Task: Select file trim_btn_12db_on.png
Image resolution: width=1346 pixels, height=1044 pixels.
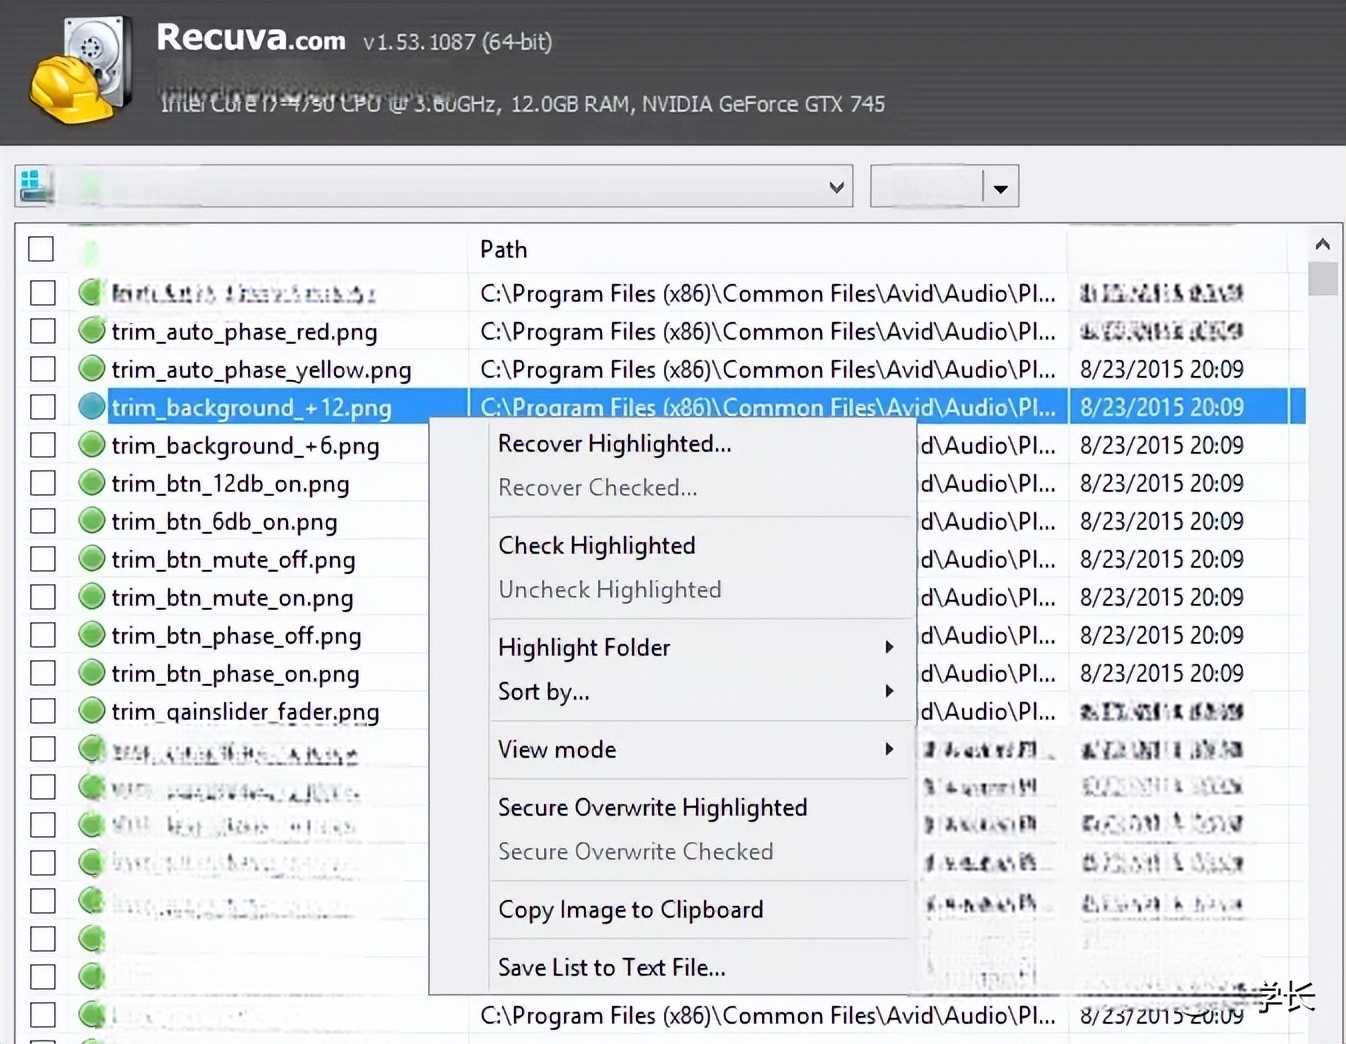Action: coord(230,483)
